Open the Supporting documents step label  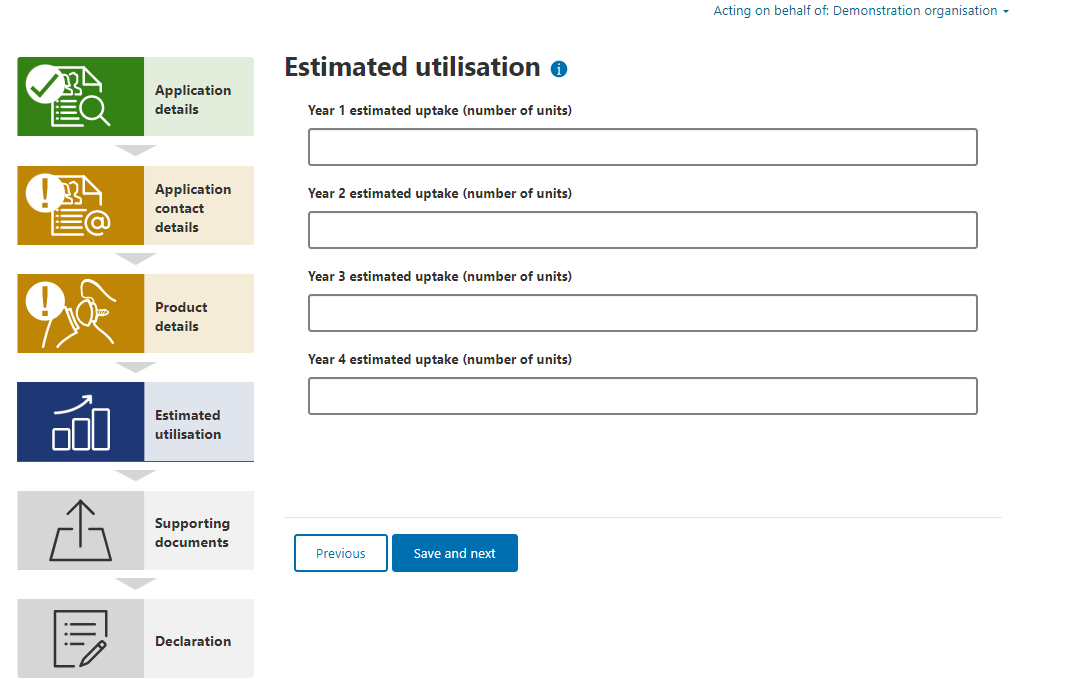[192, 533]
